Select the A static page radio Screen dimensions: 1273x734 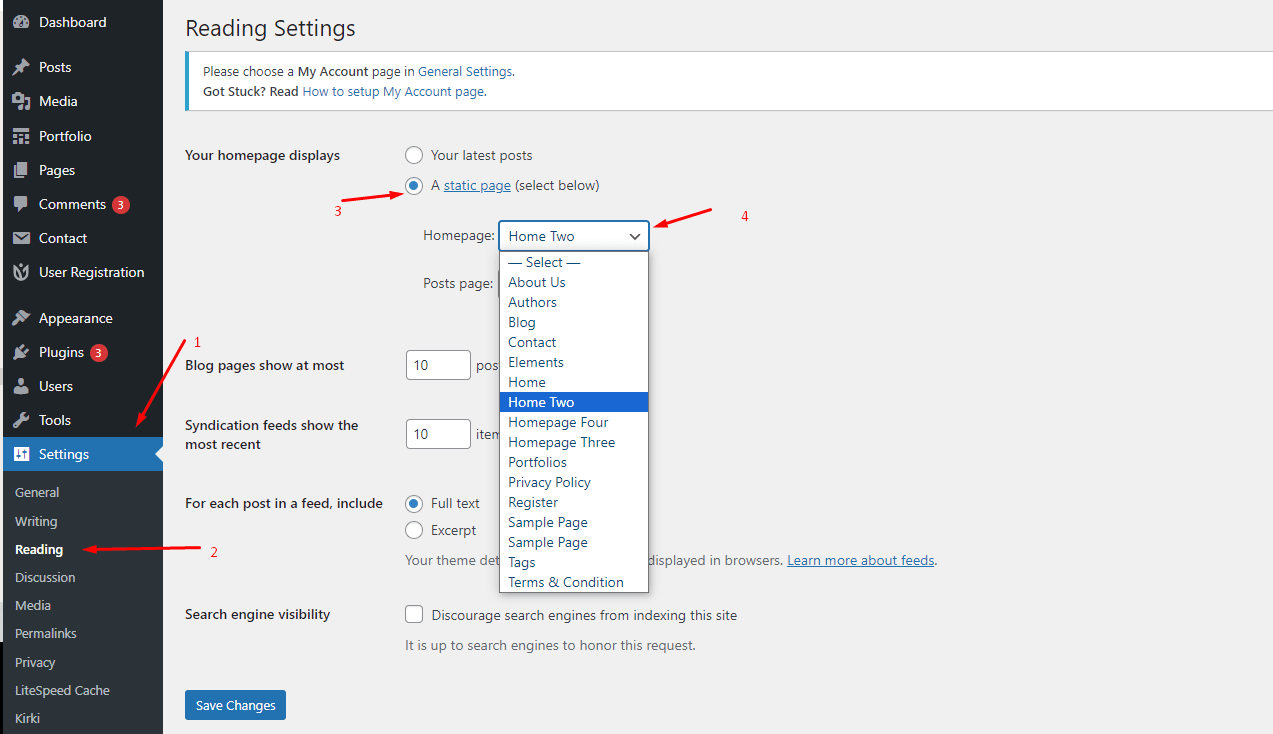[414, 185]
